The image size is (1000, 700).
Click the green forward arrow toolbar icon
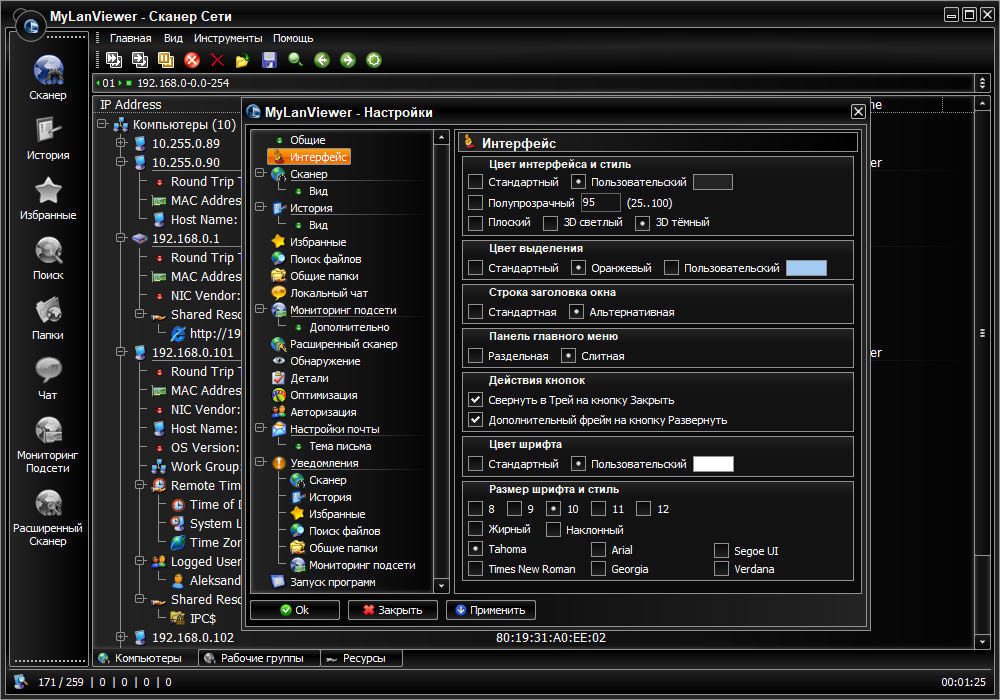(x=348, y=60)
